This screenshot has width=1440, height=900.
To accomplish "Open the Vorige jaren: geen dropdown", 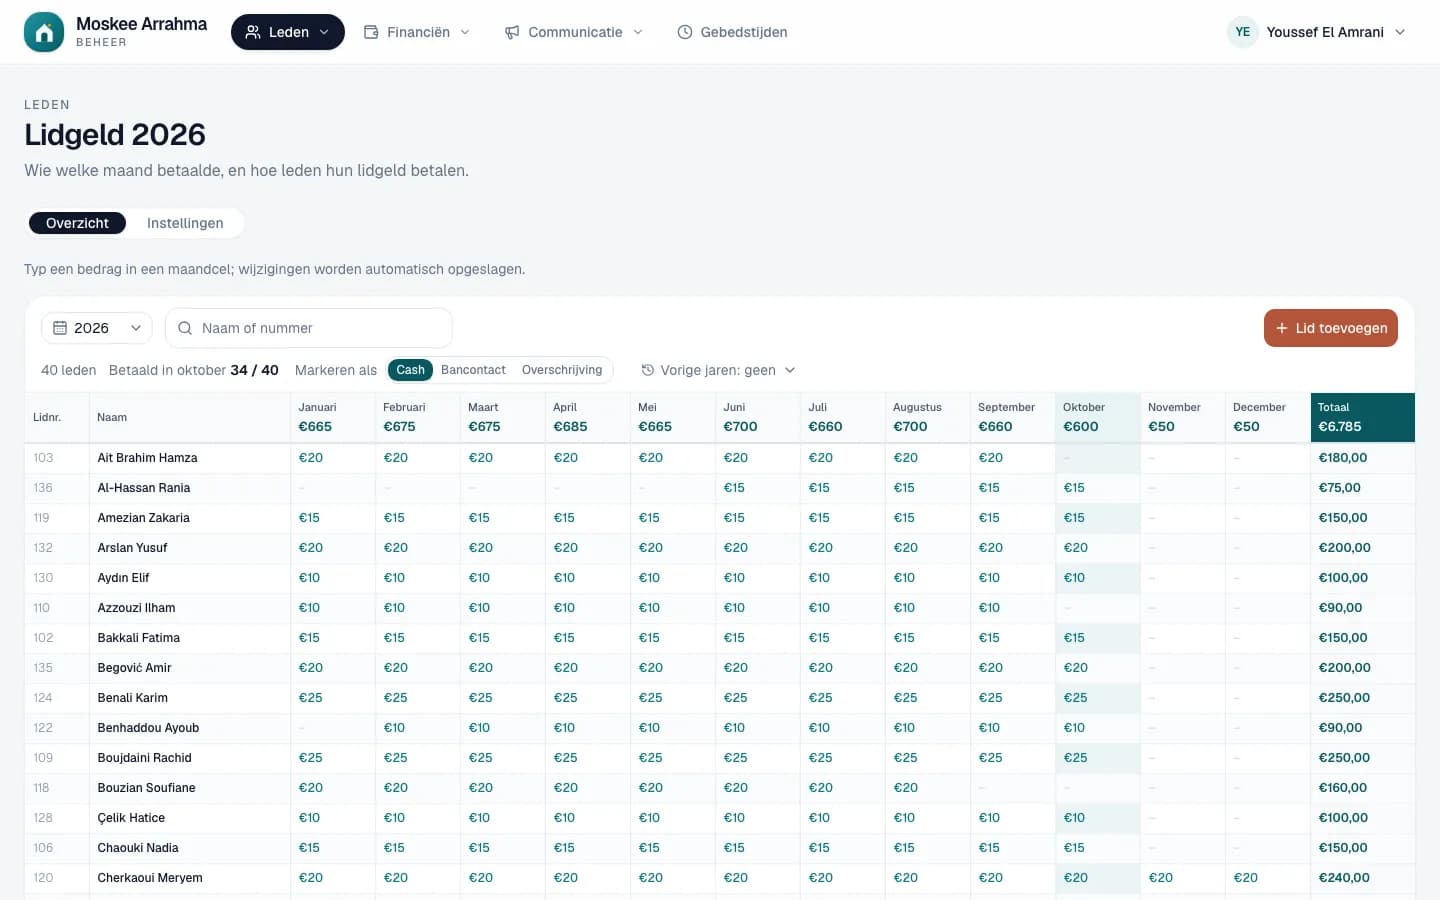I will (x=719, y=370).
